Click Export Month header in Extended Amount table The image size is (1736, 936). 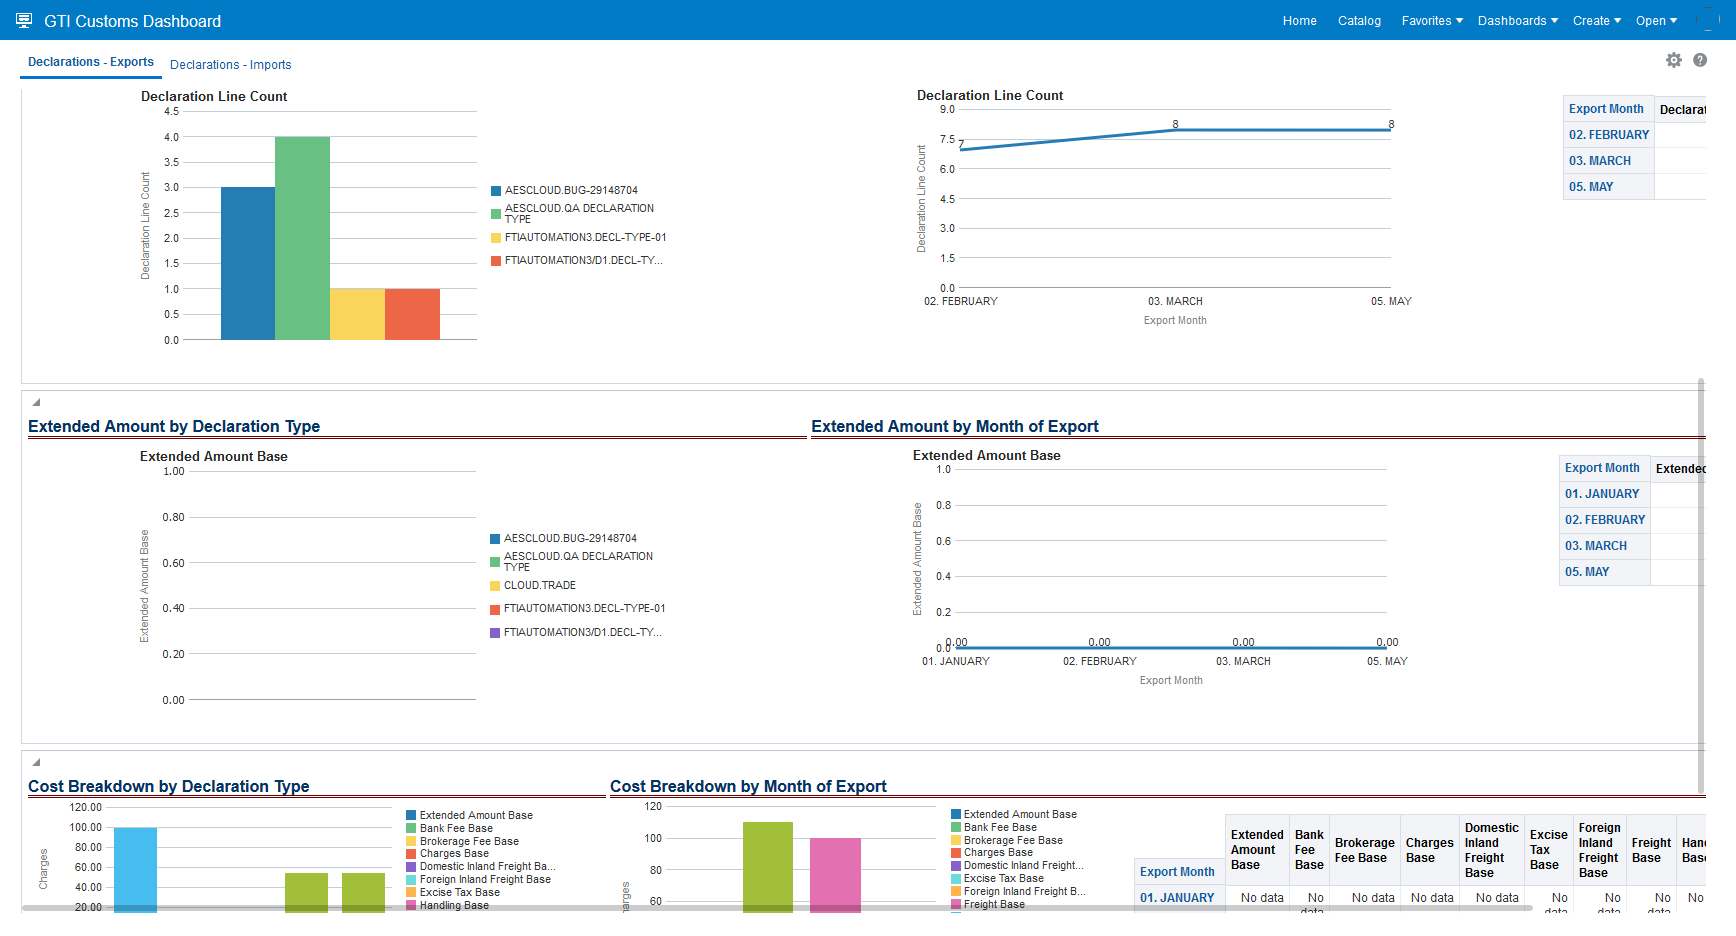point(1602,468)
